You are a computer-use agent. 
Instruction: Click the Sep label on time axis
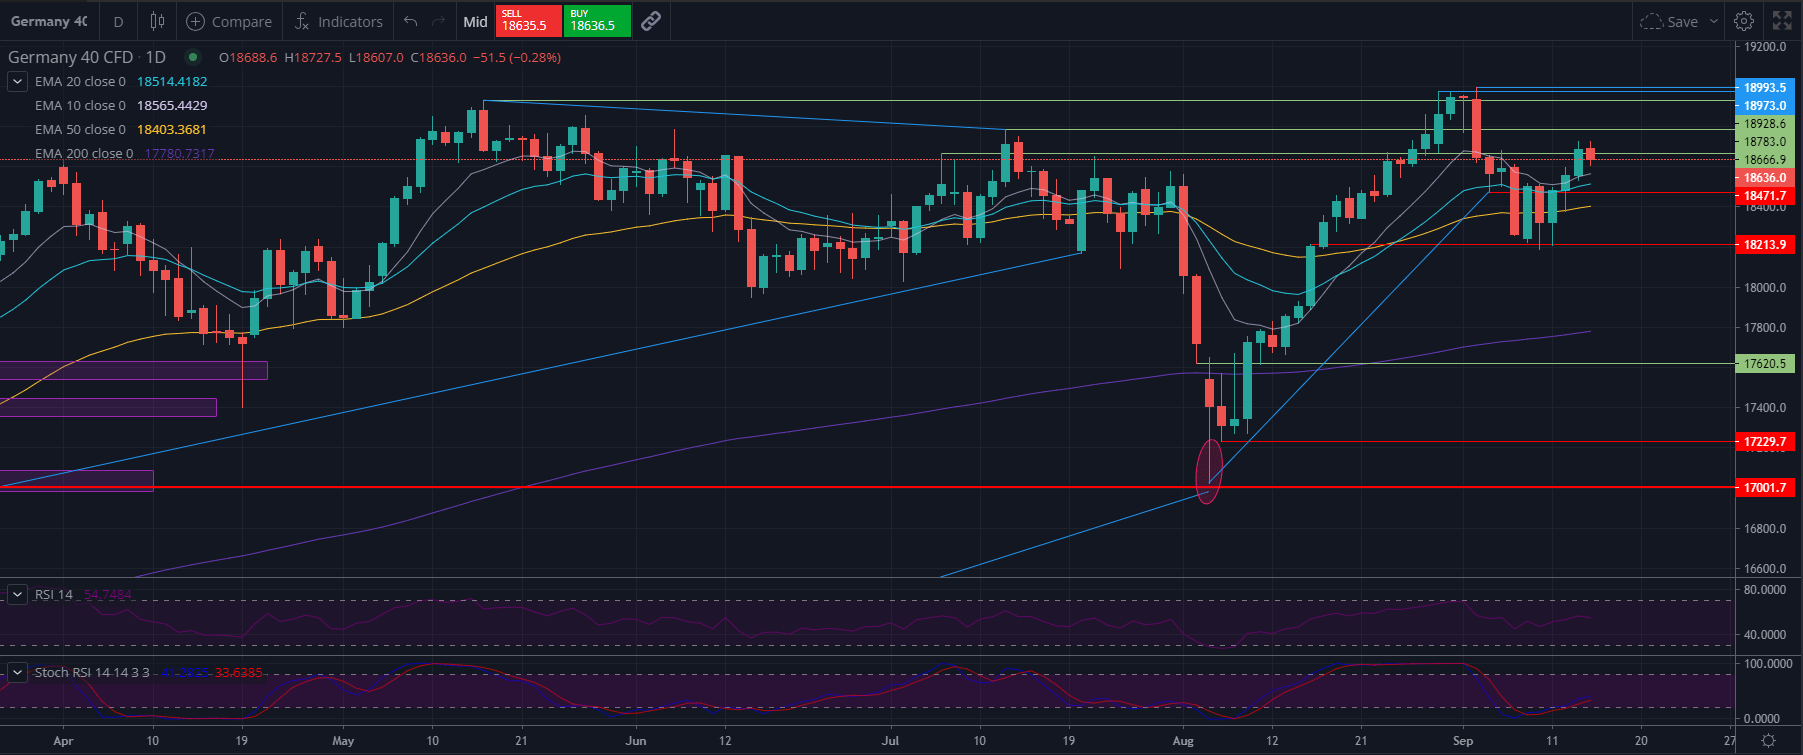pos(1463,741)
